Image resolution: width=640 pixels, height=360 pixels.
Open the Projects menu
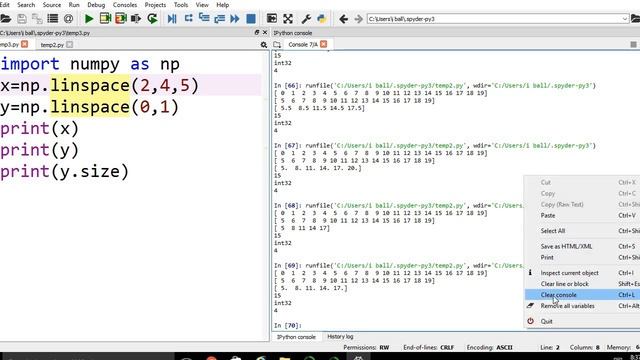click(156, 5)
